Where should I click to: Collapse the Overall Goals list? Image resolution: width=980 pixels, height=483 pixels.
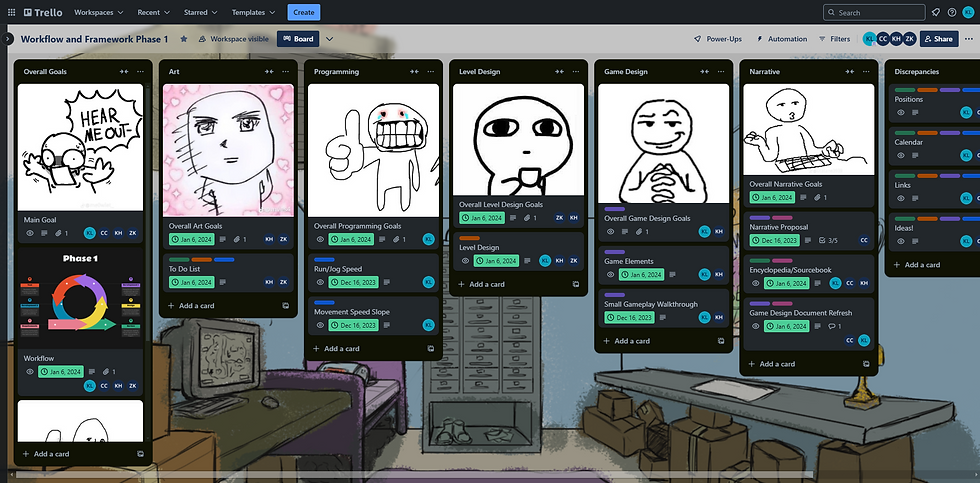click(124, 72)
